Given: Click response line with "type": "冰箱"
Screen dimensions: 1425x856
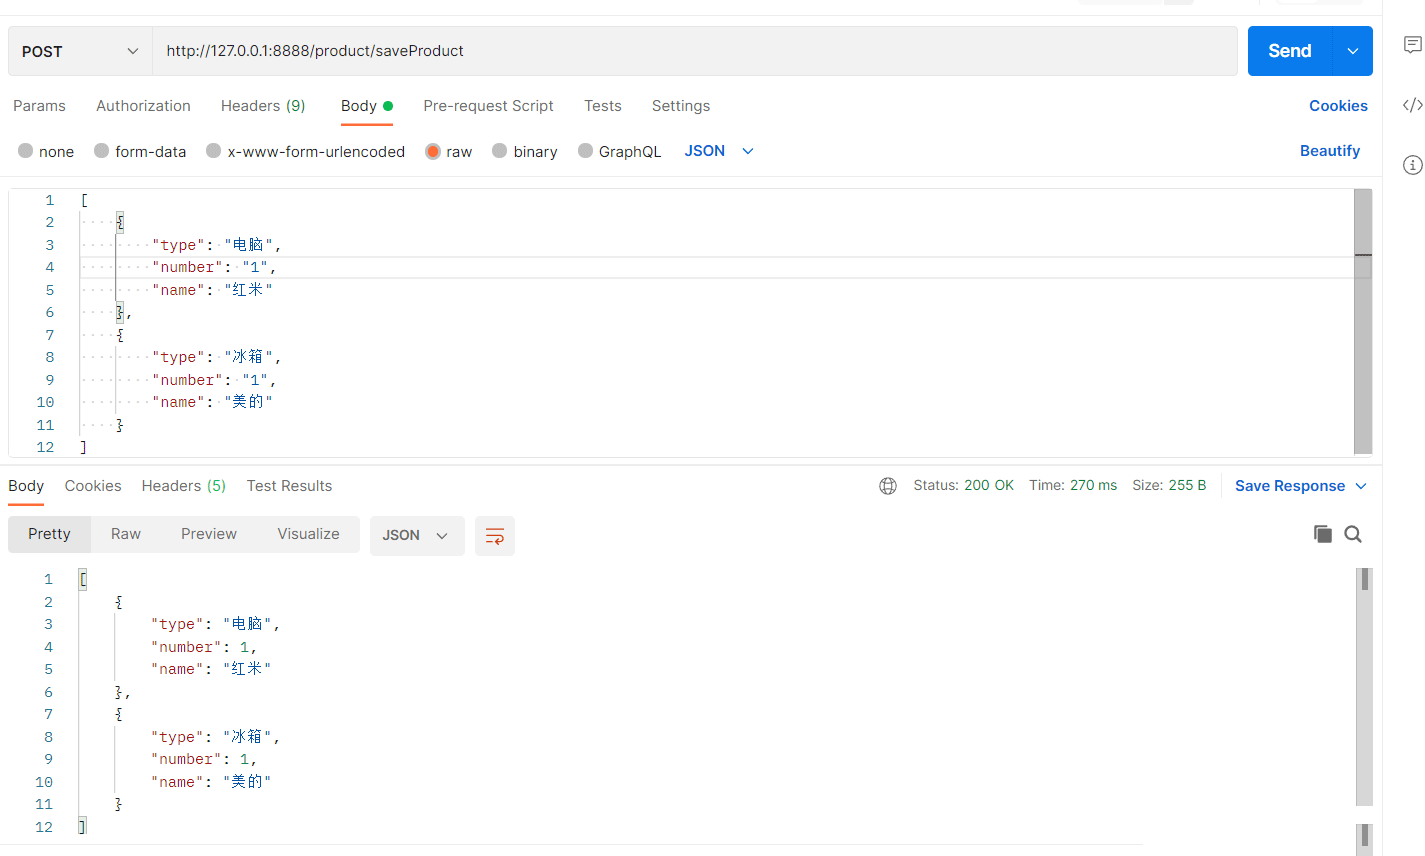Looking at the screenshot, I should pos(215,737).
